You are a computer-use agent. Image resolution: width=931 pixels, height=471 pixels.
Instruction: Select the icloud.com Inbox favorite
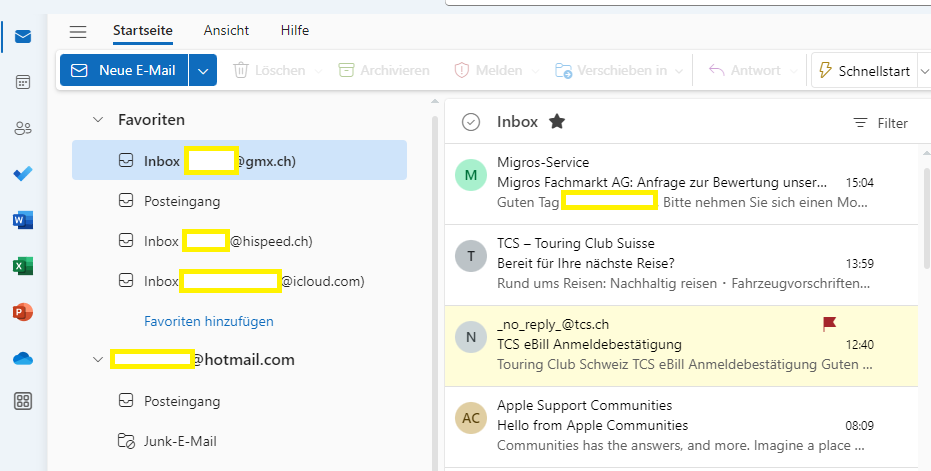click(239, 281)
